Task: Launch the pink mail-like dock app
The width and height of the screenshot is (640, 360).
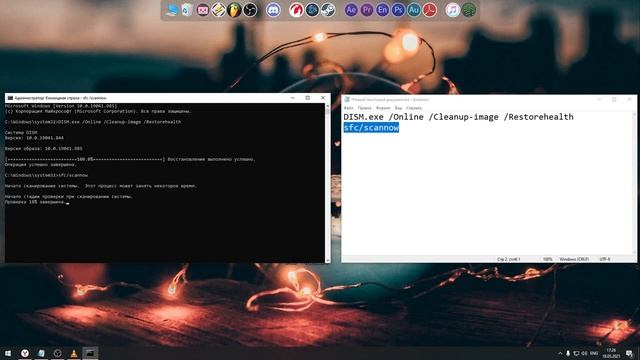Action: pos(202,10)
